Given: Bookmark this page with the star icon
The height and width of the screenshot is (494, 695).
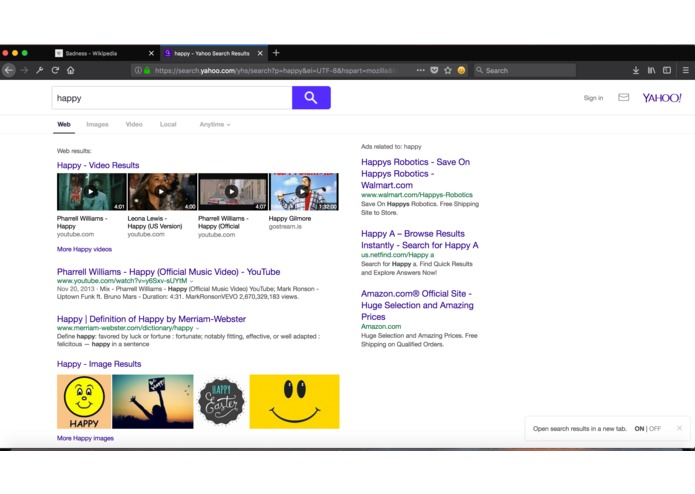Looking at the screenshot, I should [x=448, y=70].
